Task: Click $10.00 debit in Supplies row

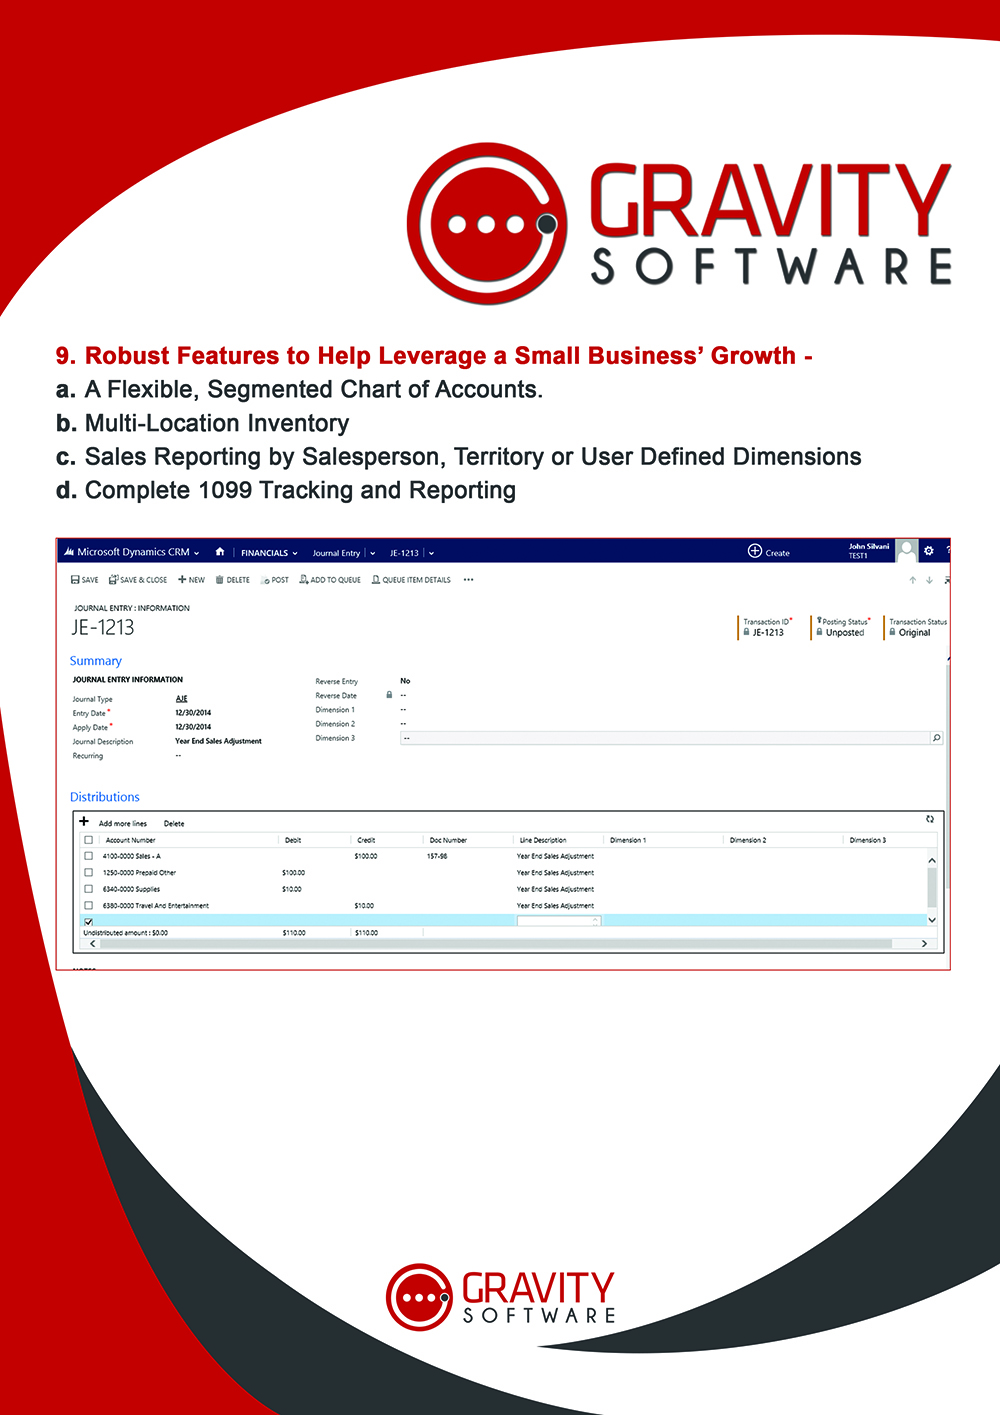Action: point(292,889)
